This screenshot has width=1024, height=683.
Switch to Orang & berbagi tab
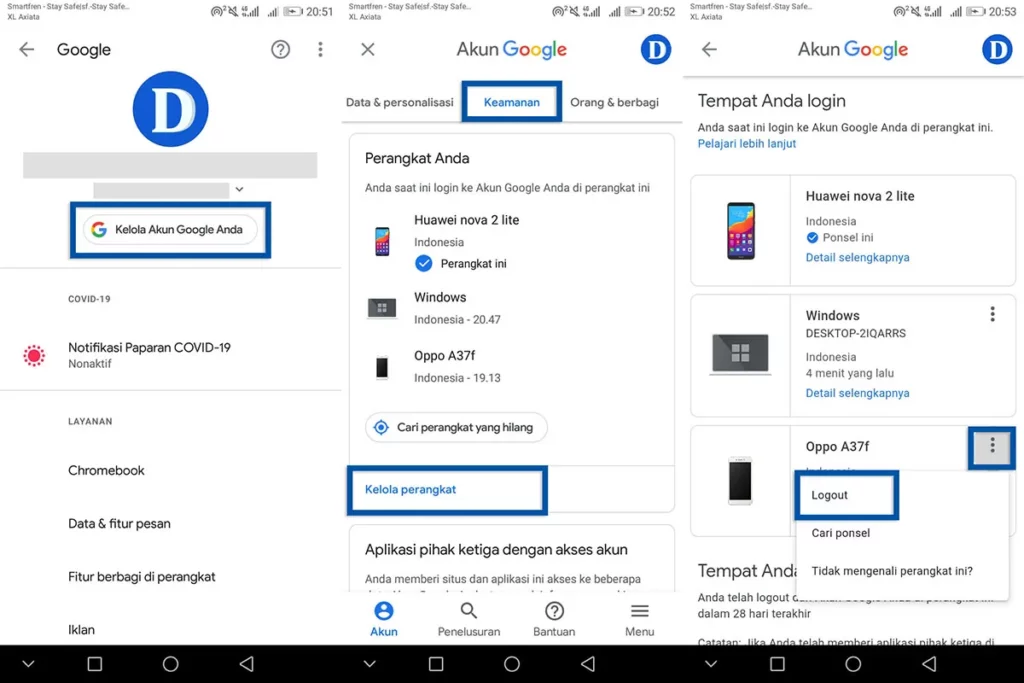(x=615, y=103)
